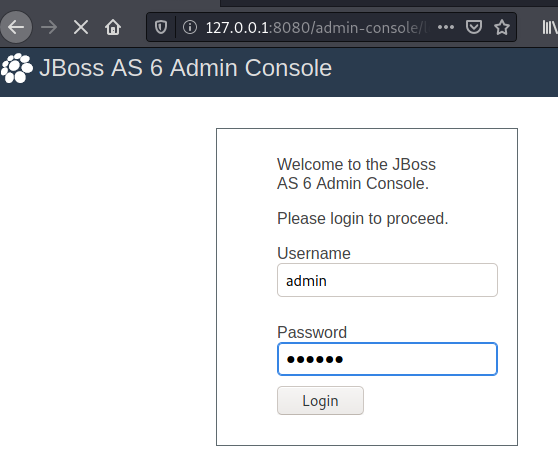Open the page actions three-dot menu
This screenshot has height=469, width=558.
[x=446, y=27]
